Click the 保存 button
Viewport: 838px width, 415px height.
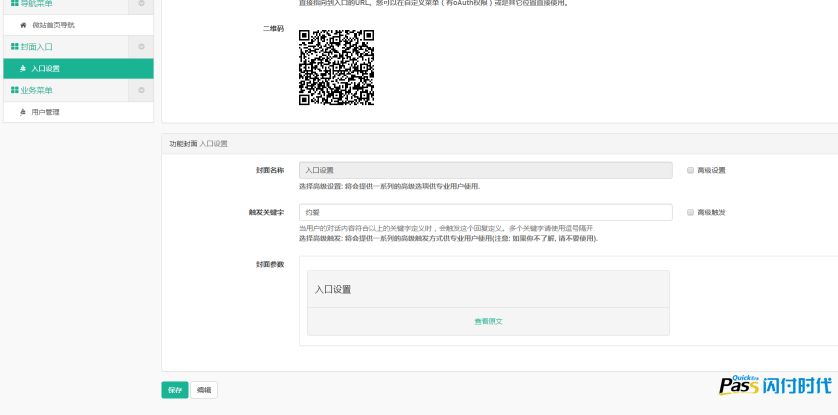pos(175,390)
